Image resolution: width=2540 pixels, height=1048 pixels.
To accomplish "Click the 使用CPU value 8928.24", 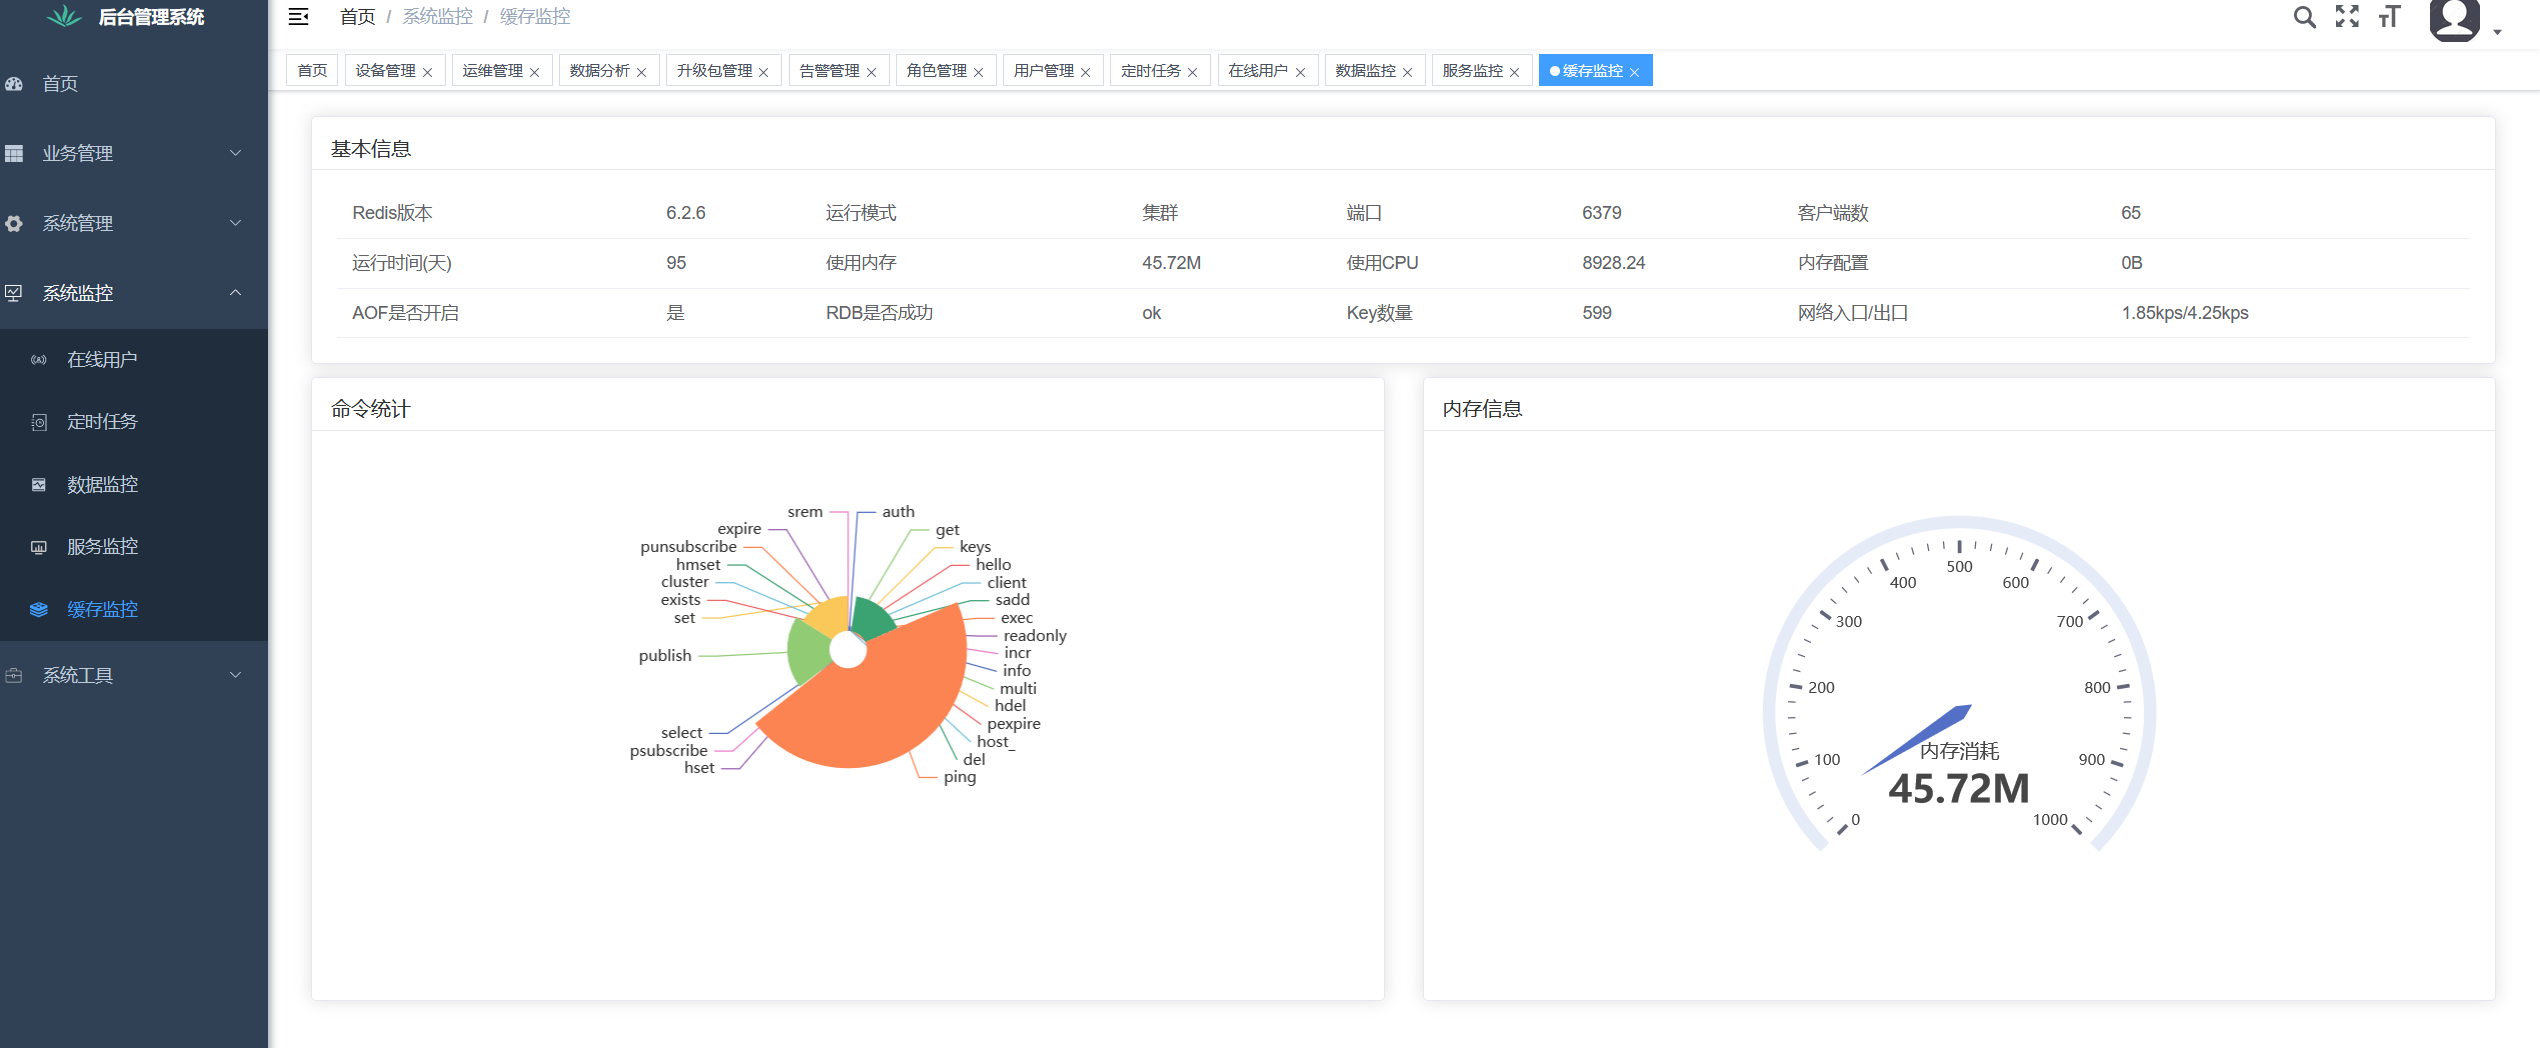I will click(1613, 263).
